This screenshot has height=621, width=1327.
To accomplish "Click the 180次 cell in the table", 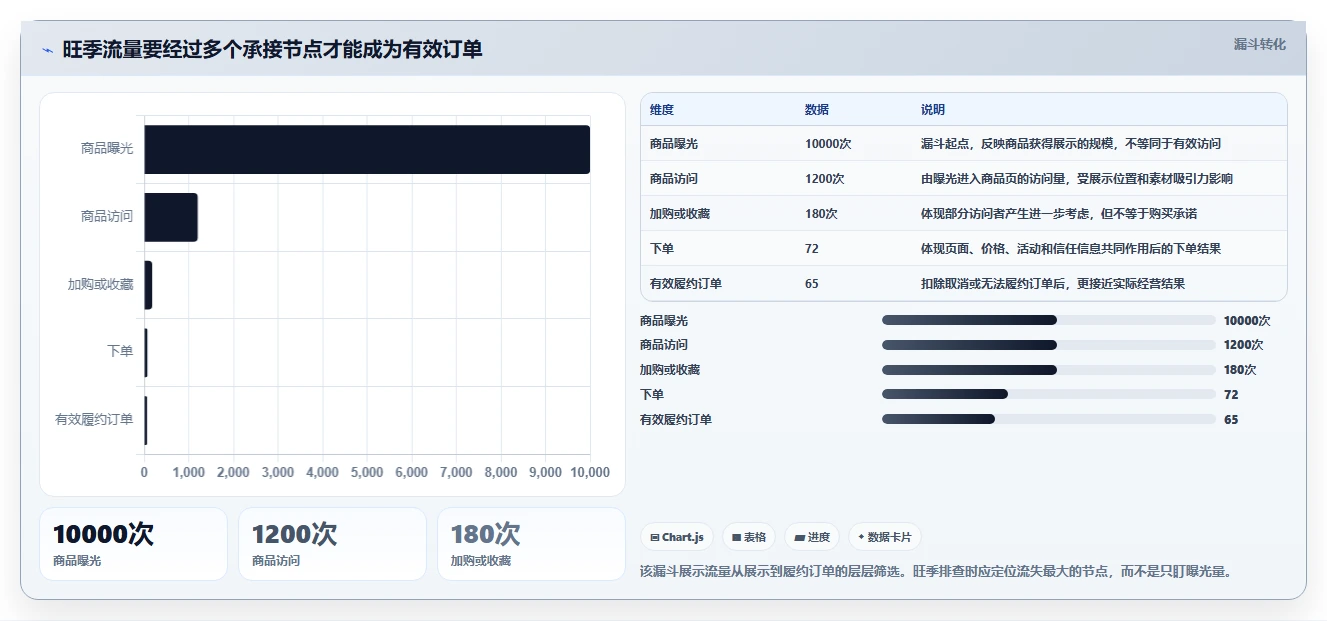I will (821, 214).
